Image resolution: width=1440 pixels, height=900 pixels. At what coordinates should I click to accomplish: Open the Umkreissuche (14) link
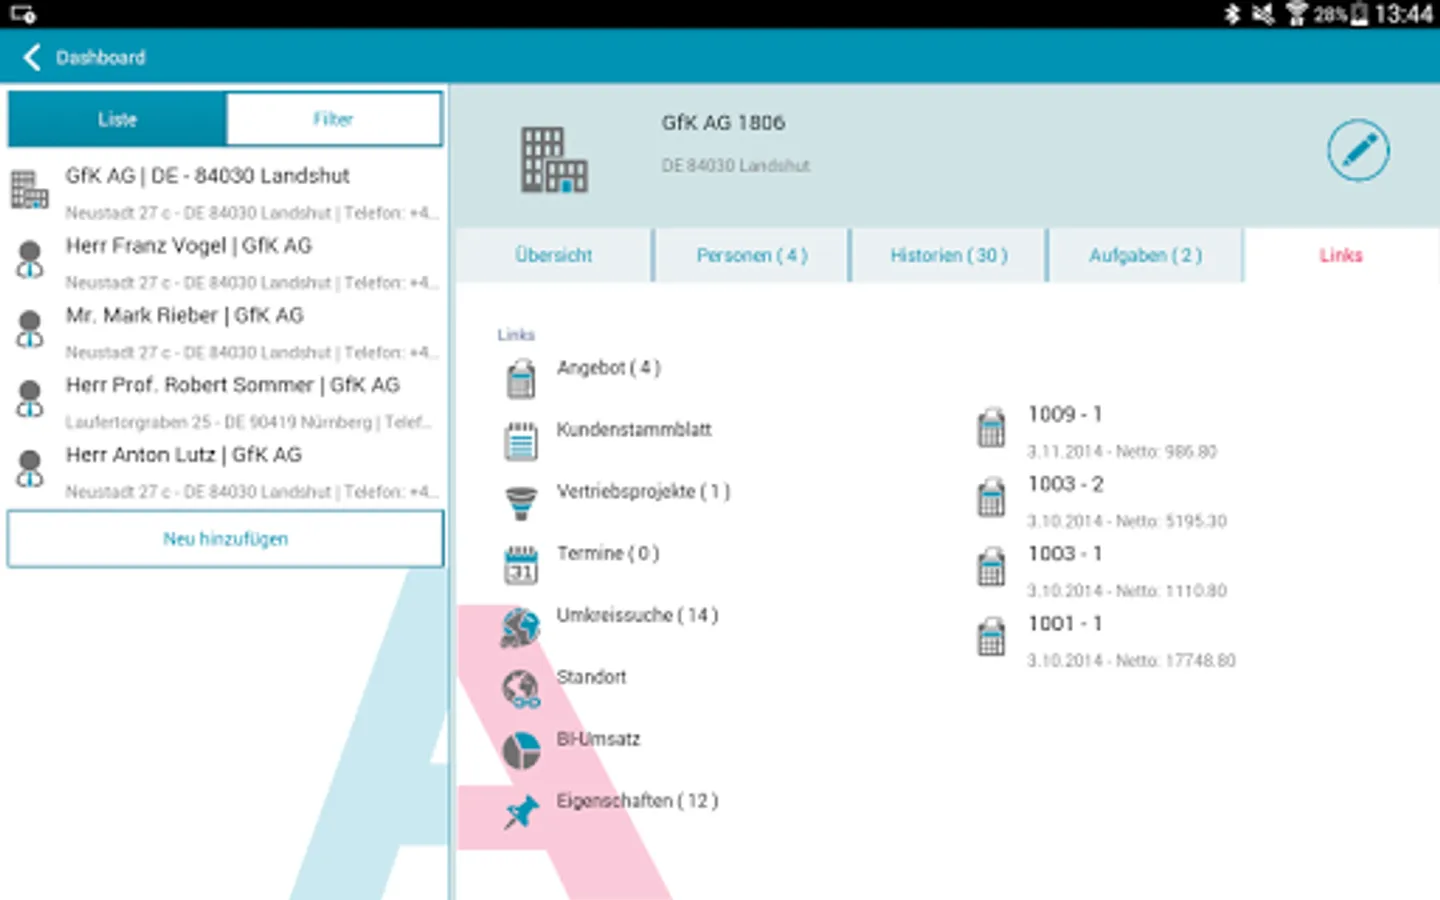tap(637, 616)
